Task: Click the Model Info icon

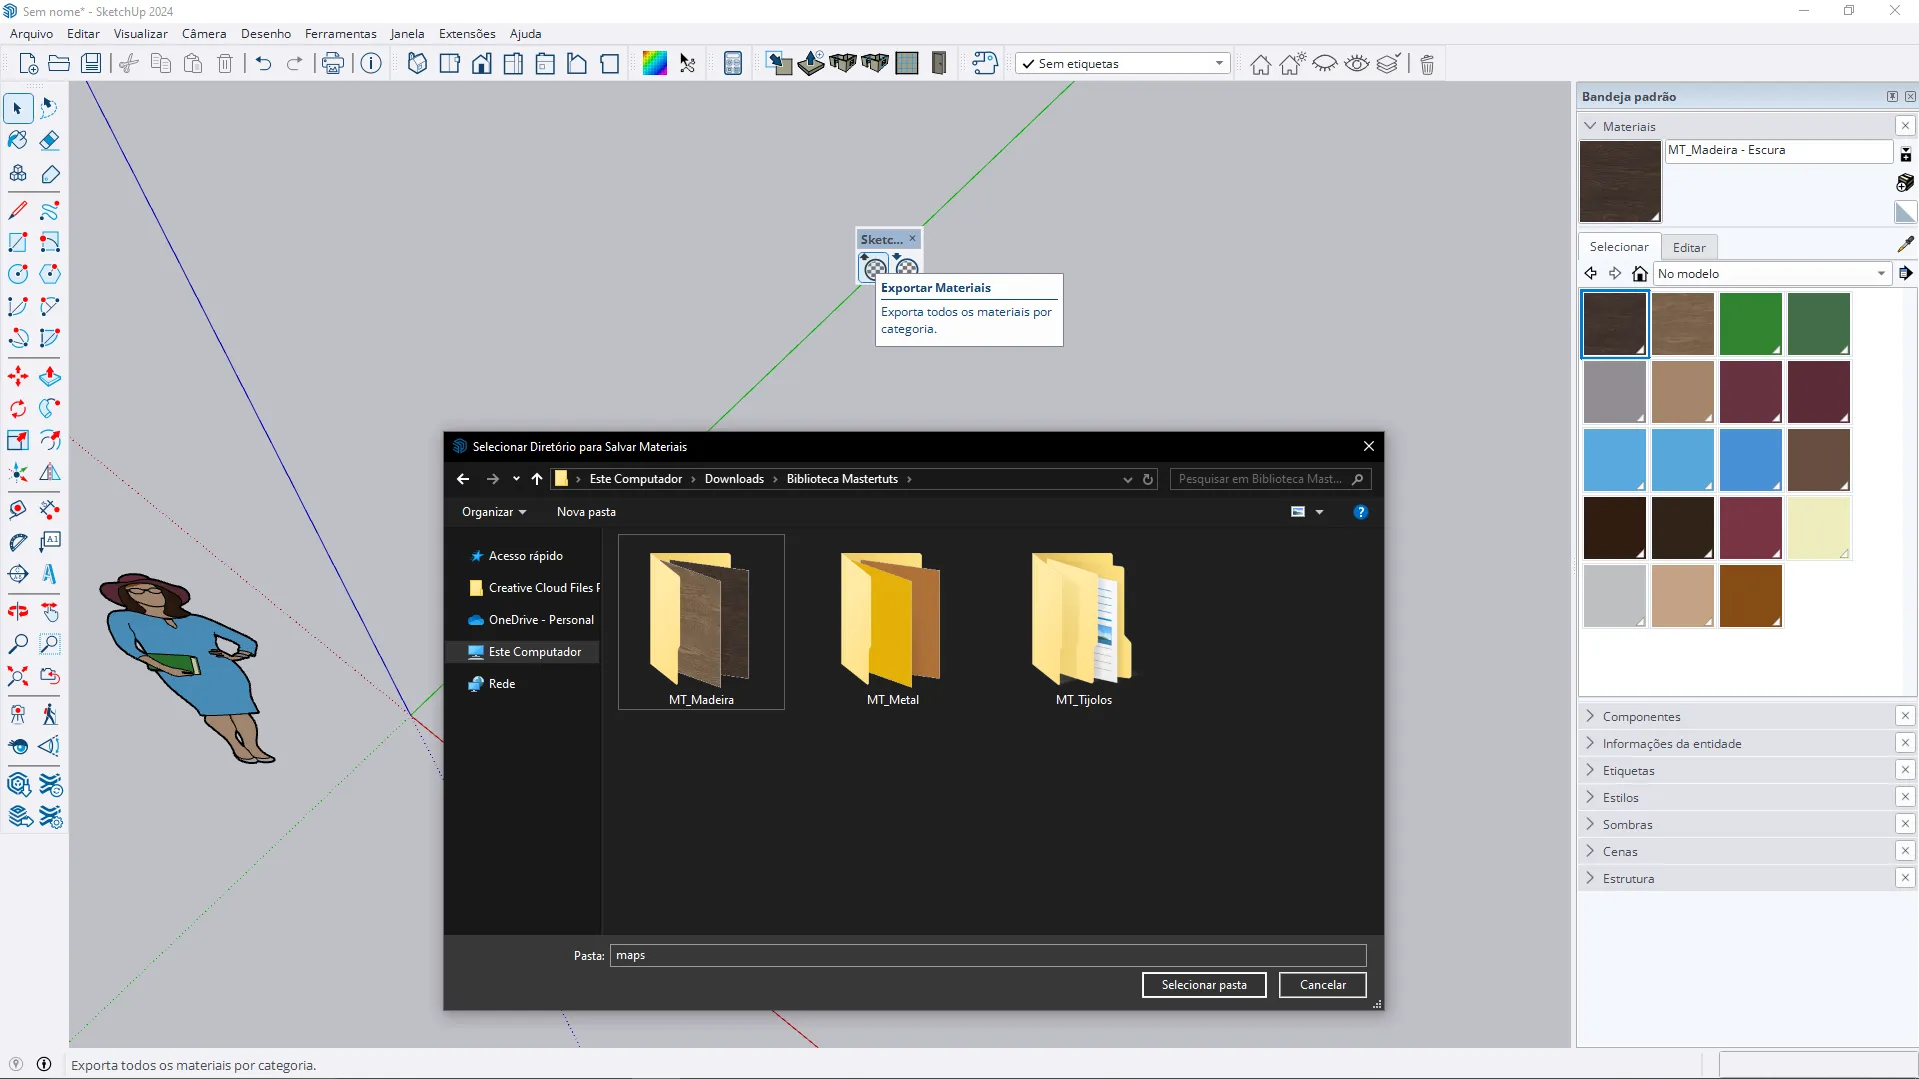Action: [x=371, y=64]
